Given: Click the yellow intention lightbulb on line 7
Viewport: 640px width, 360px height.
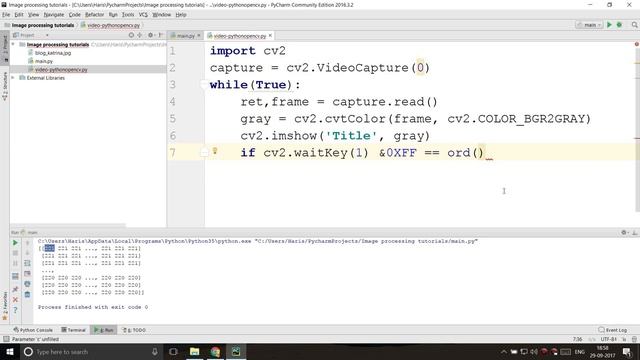Looking at the screenshot, I should tap(215, 151).
